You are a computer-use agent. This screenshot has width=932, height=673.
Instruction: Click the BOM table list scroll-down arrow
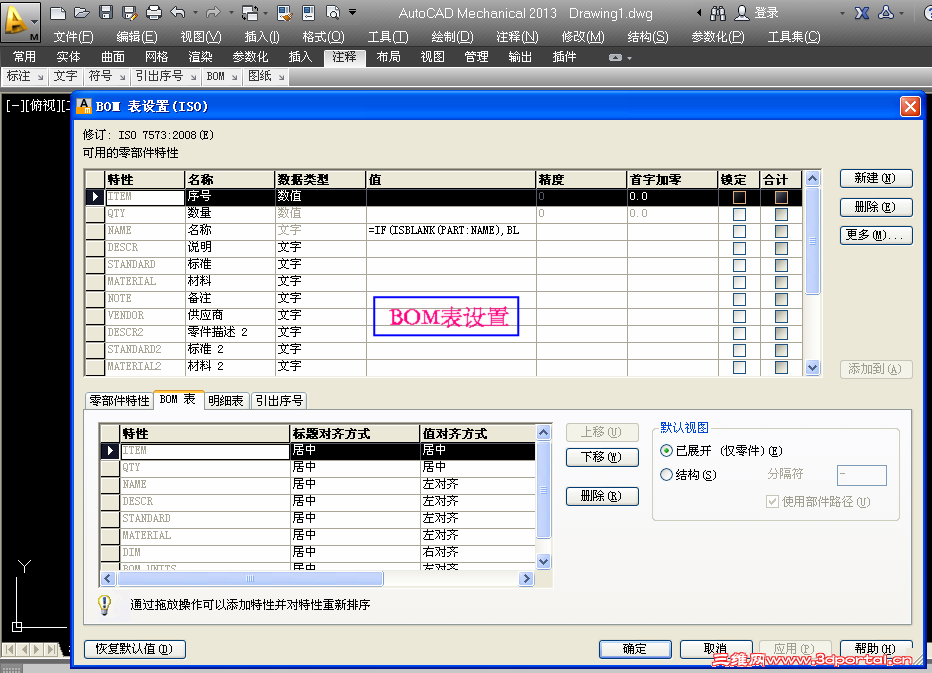(543, 561)
